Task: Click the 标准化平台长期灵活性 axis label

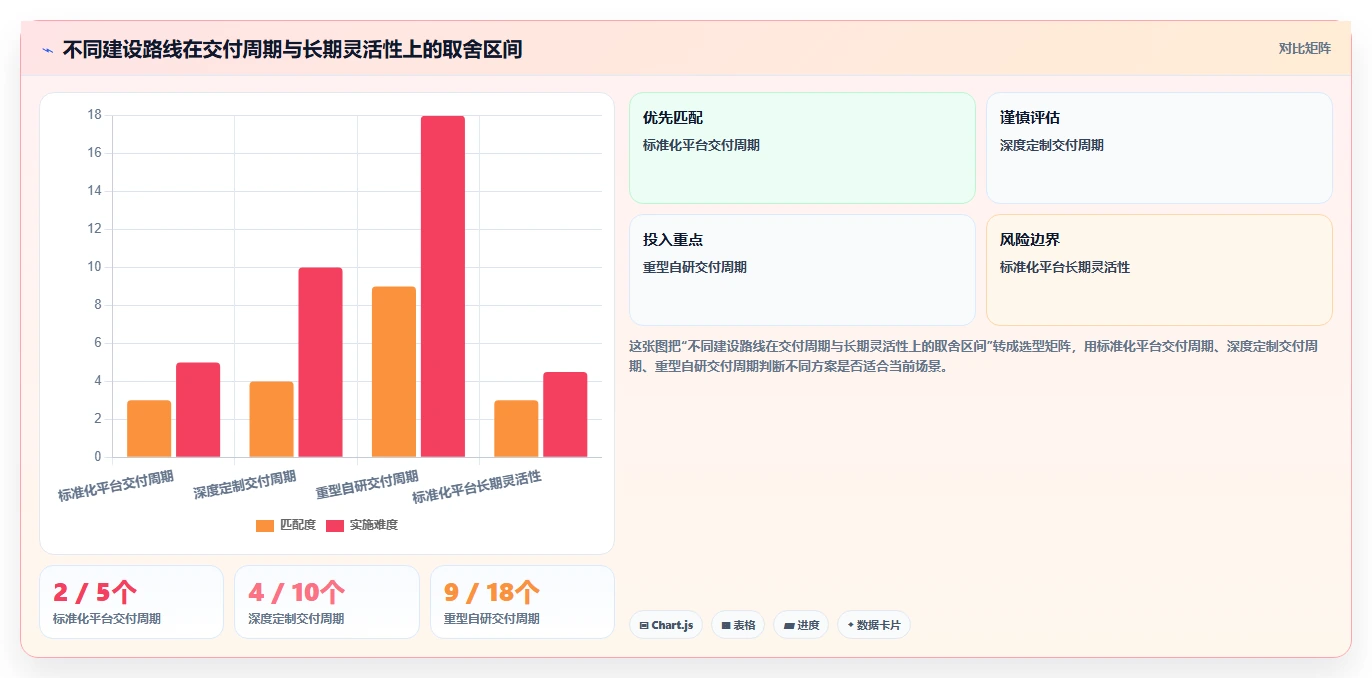Action: [x=477, y=486]
